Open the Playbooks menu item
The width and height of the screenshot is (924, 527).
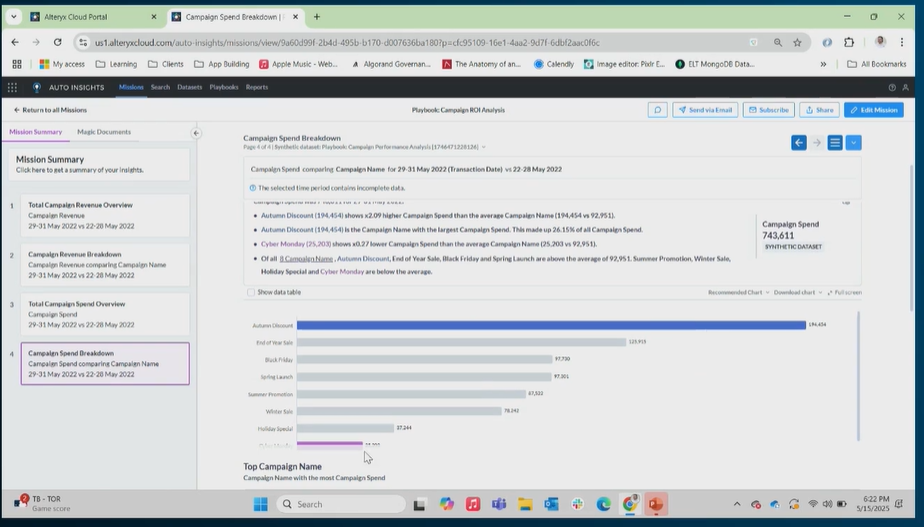click(x=224, y=87)
